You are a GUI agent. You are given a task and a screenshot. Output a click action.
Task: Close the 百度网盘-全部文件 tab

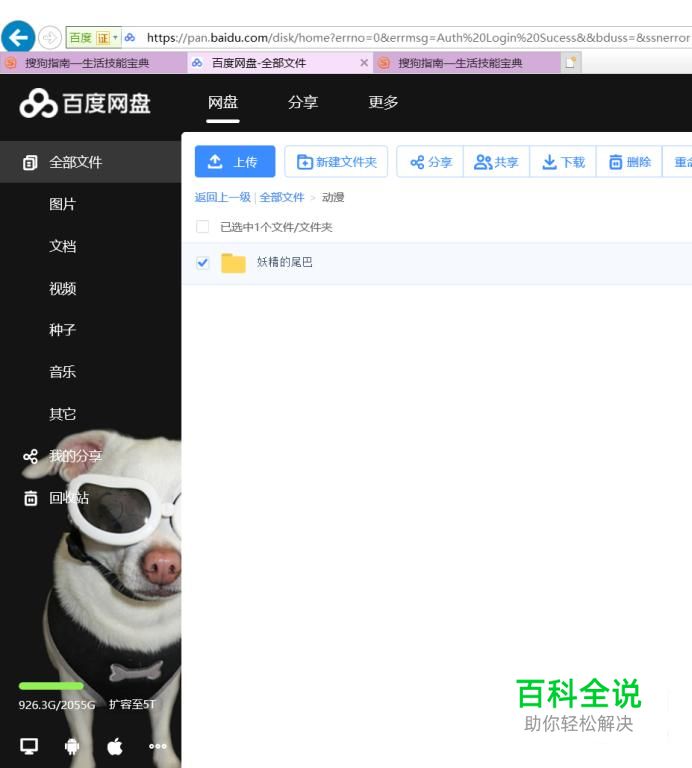[x=364, y=63]
